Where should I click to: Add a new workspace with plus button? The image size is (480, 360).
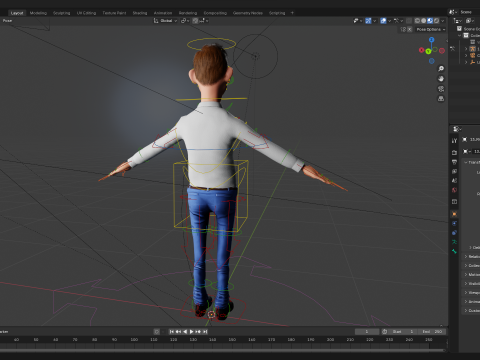click(292, 13)
